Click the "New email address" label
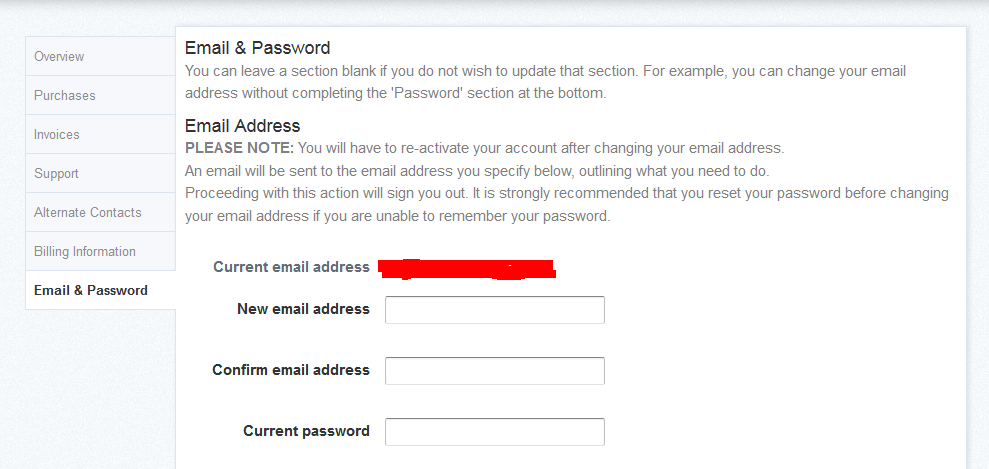The width and height of the screenshot is (989, 469). [303, 309]
